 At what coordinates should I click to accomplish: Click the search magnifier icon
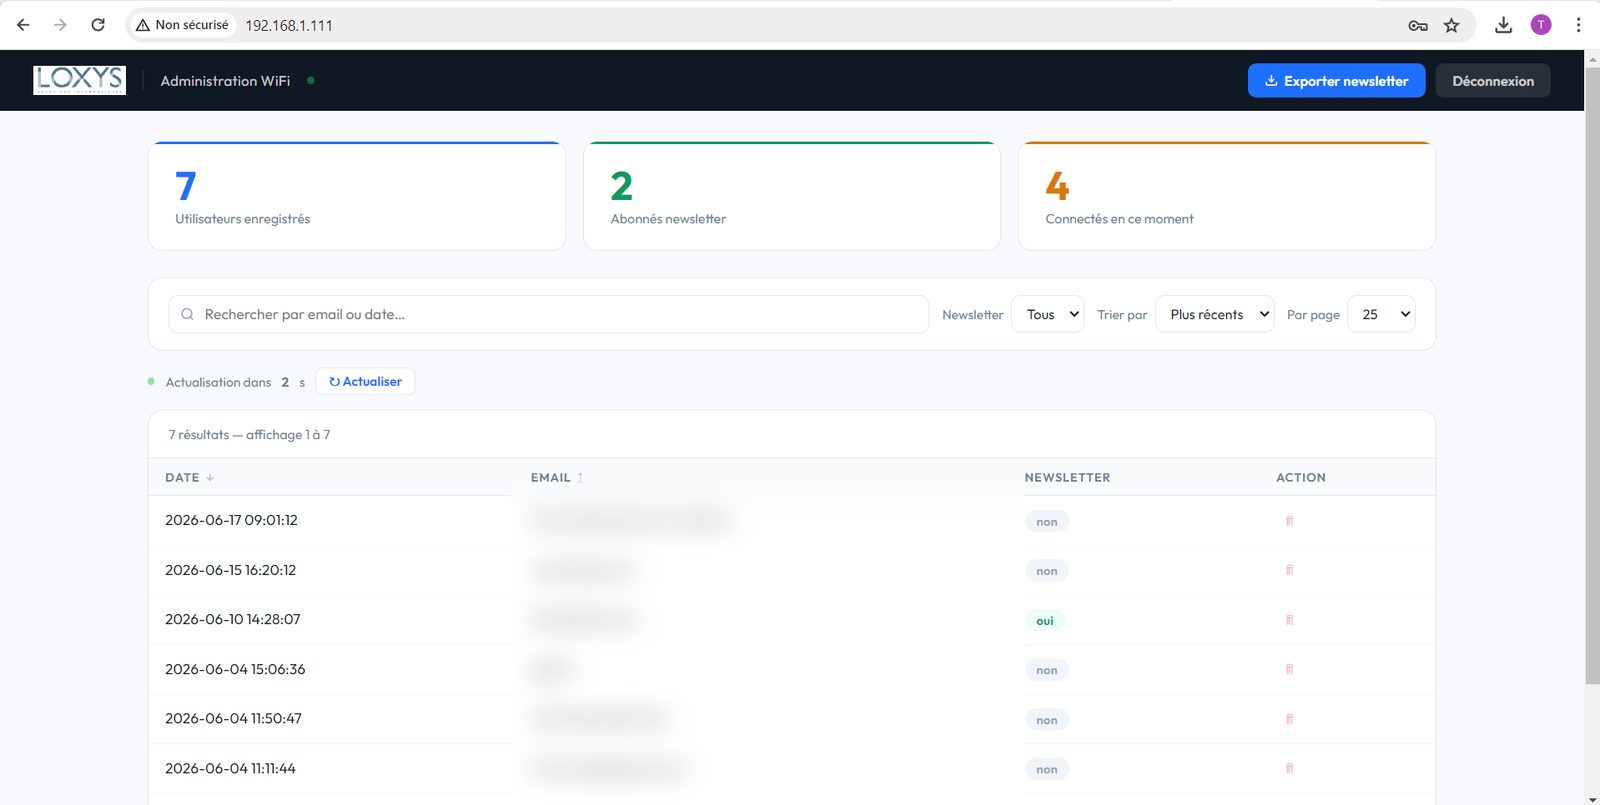[x=187, y=314]
